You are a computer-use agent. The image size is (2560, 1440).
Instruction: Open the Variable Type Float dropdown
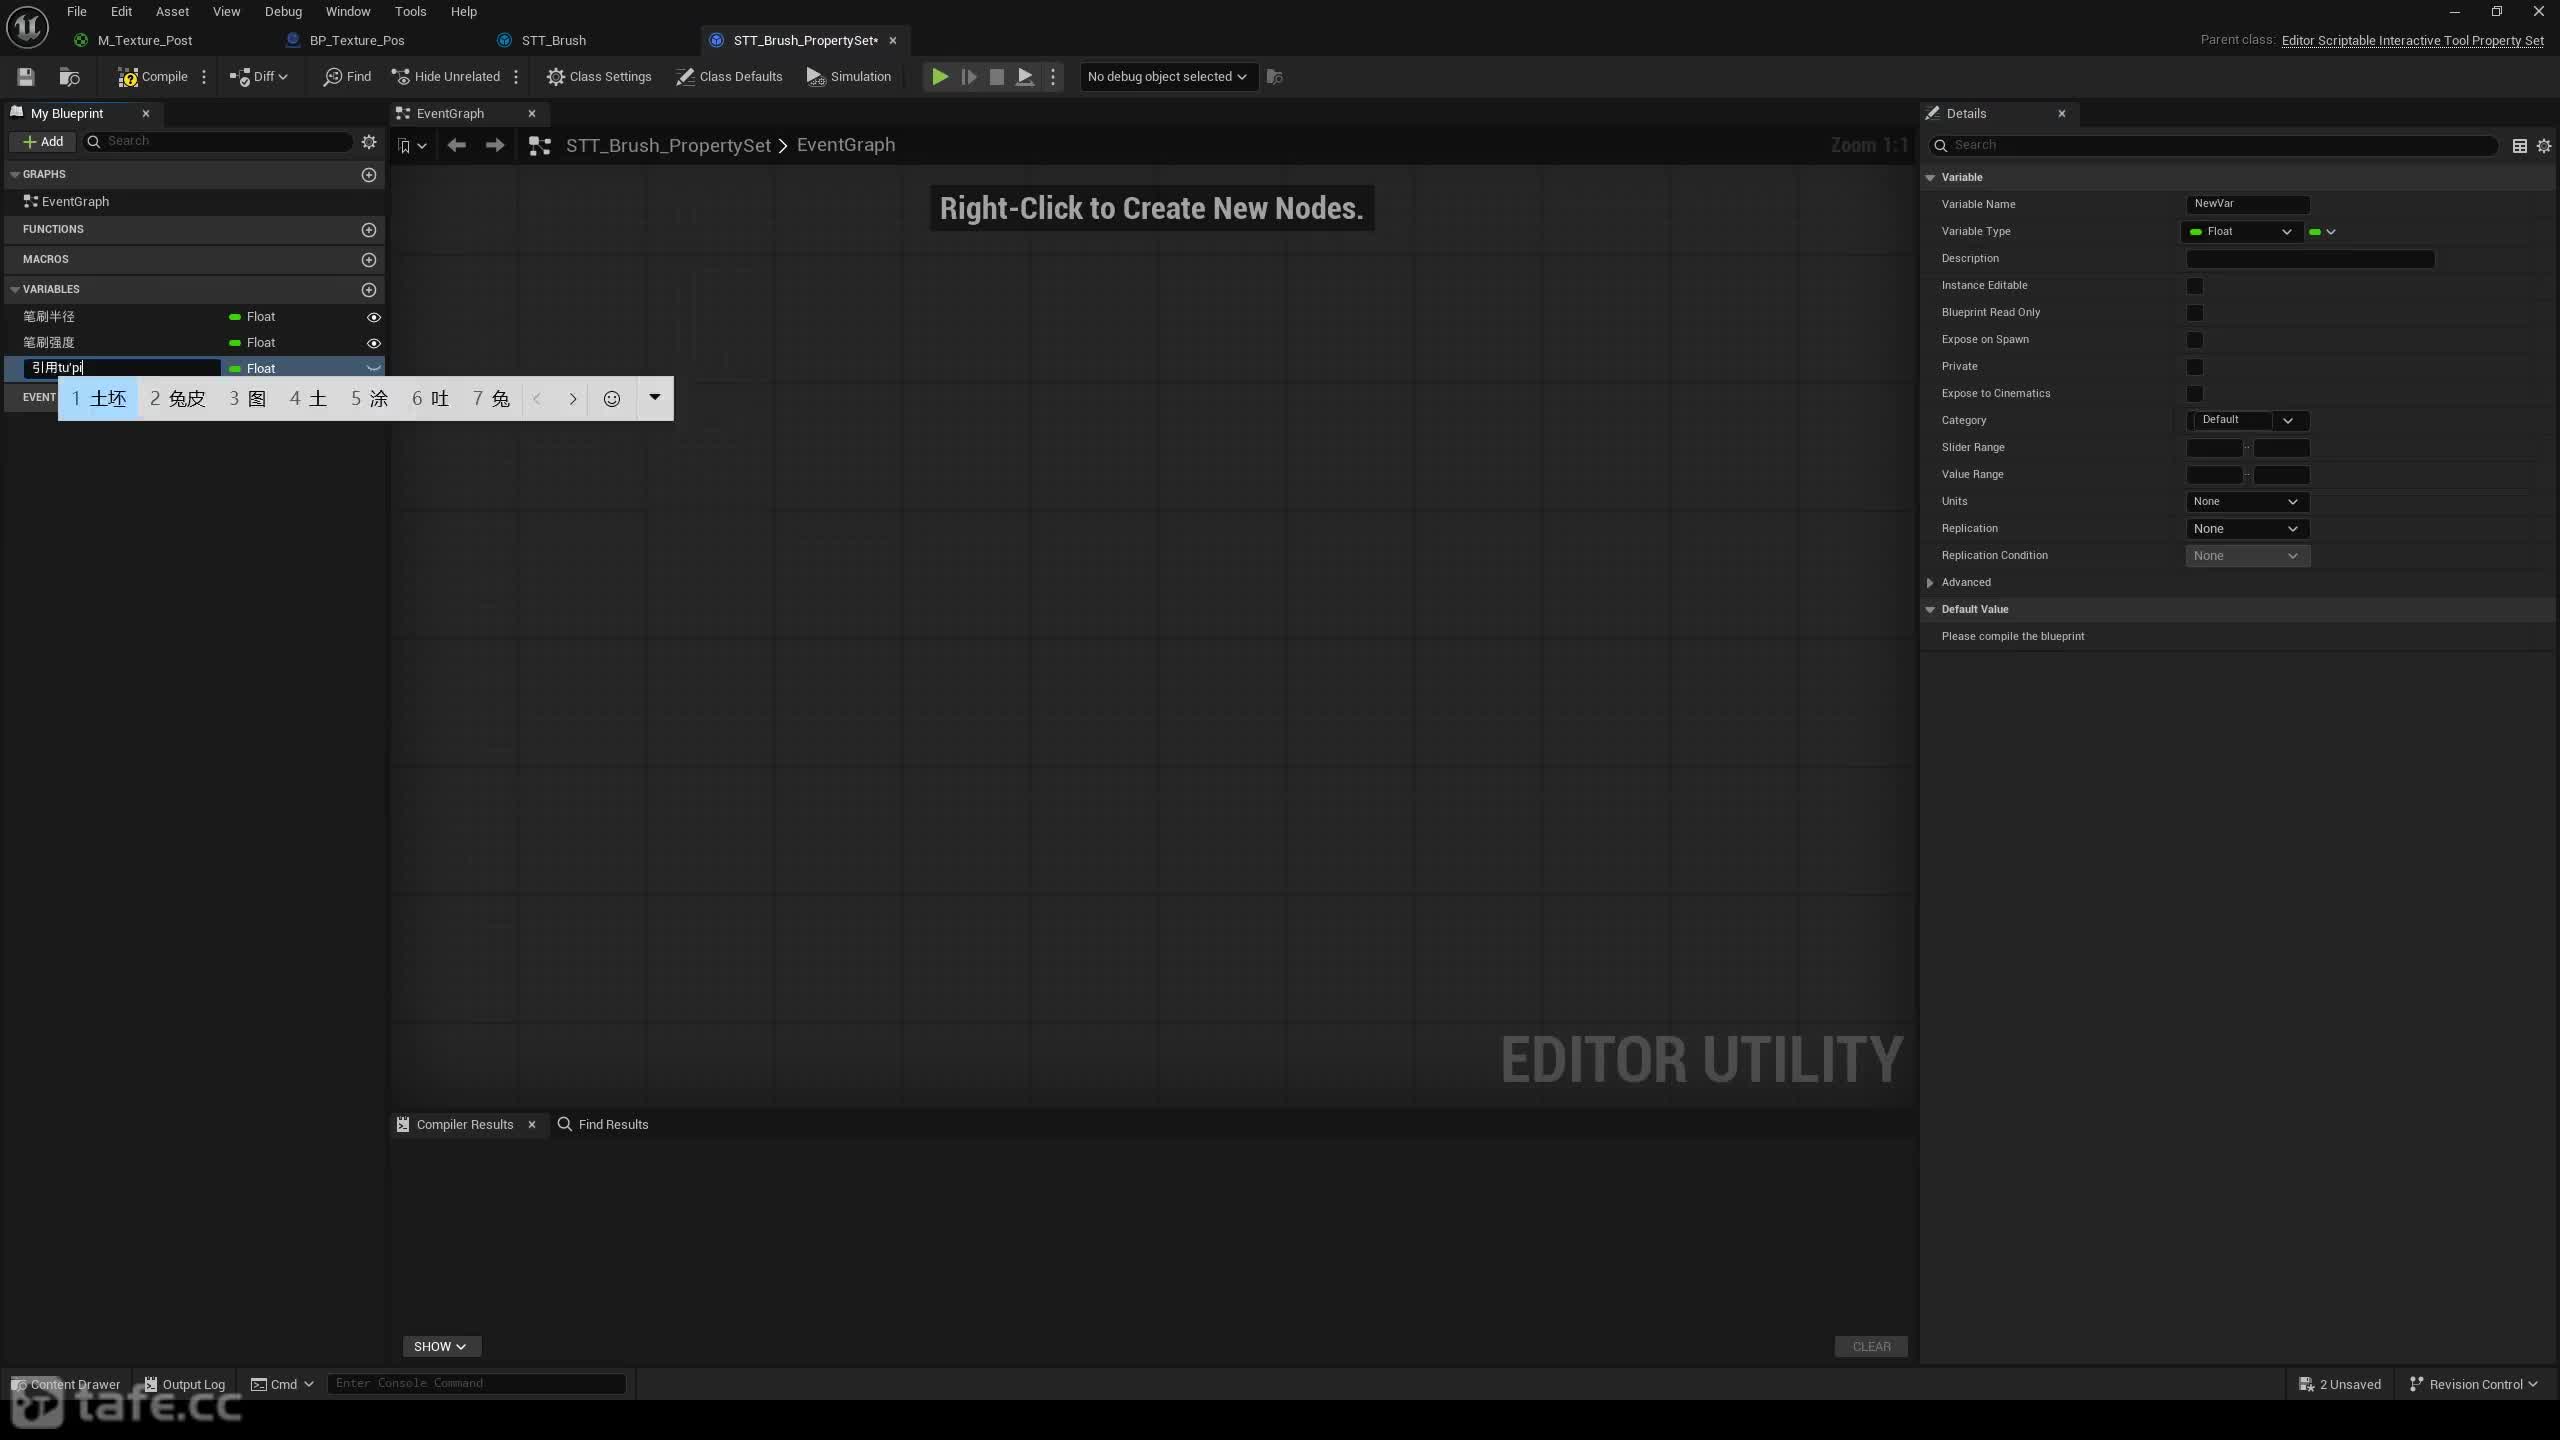(x=2242, y=232)
